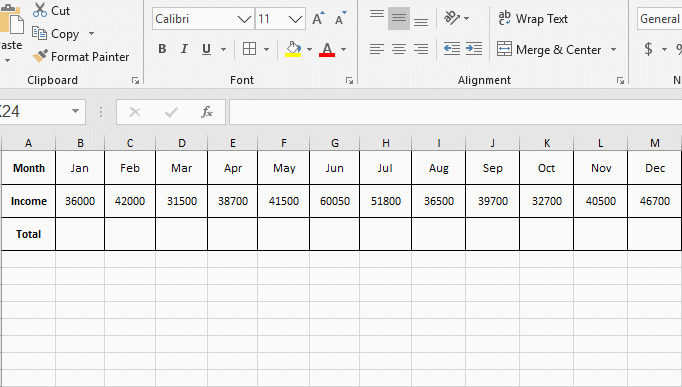Toggle Middle Align for cells

pyautogui.click(x=399, y=18)
